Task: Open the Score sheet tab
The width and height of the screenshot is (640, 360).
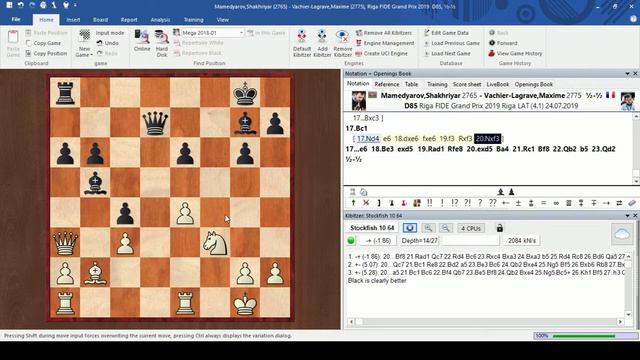Action: (467, 84)
